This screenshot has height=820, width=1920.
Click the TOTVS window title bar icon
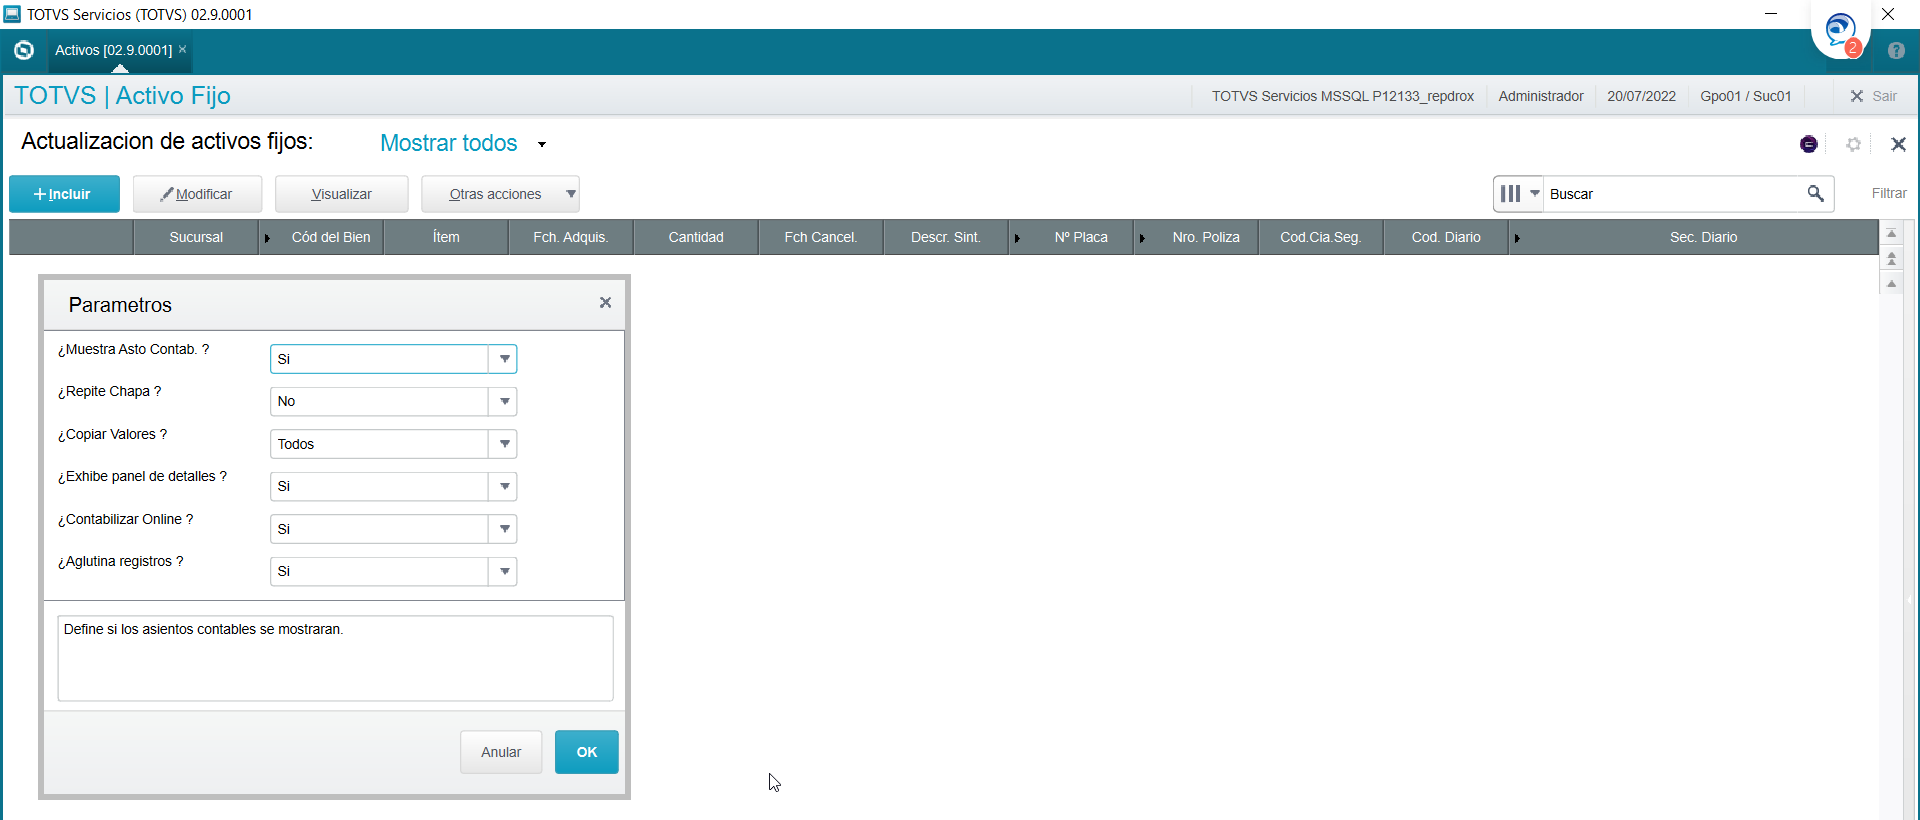(x=12, y=14)
